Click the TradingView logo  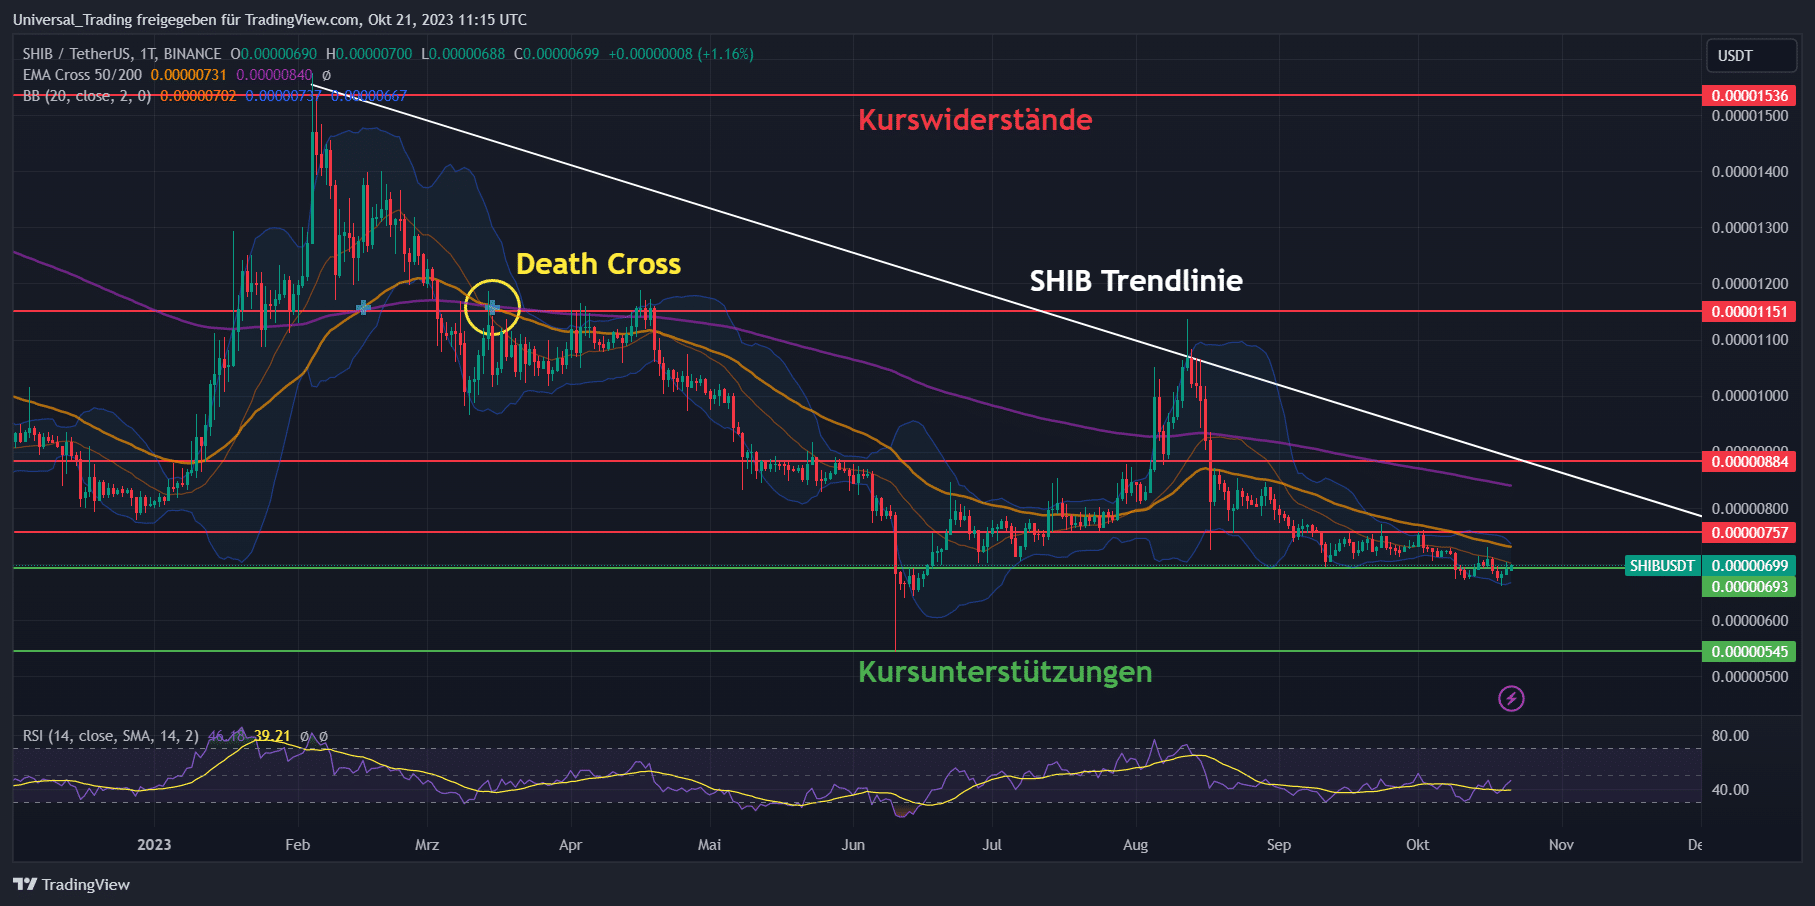(72, 884)
